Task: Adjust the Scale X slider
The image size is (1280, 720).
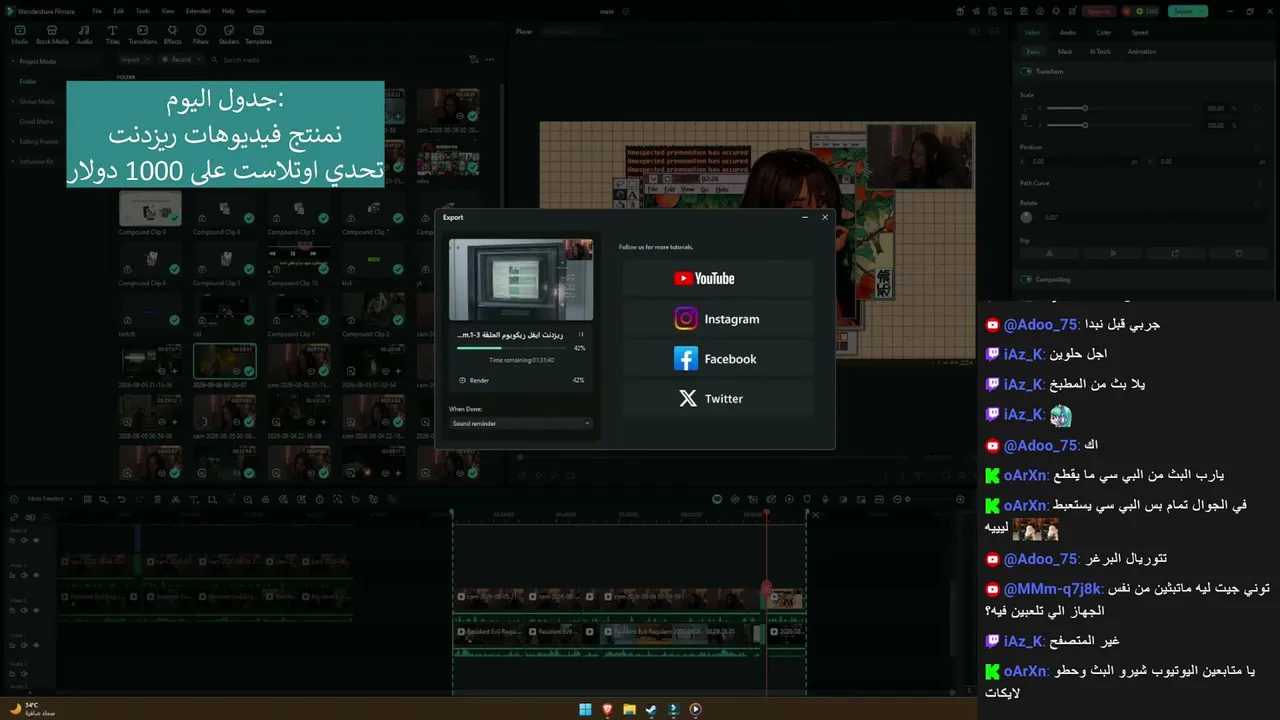Action: point(1085,108)
